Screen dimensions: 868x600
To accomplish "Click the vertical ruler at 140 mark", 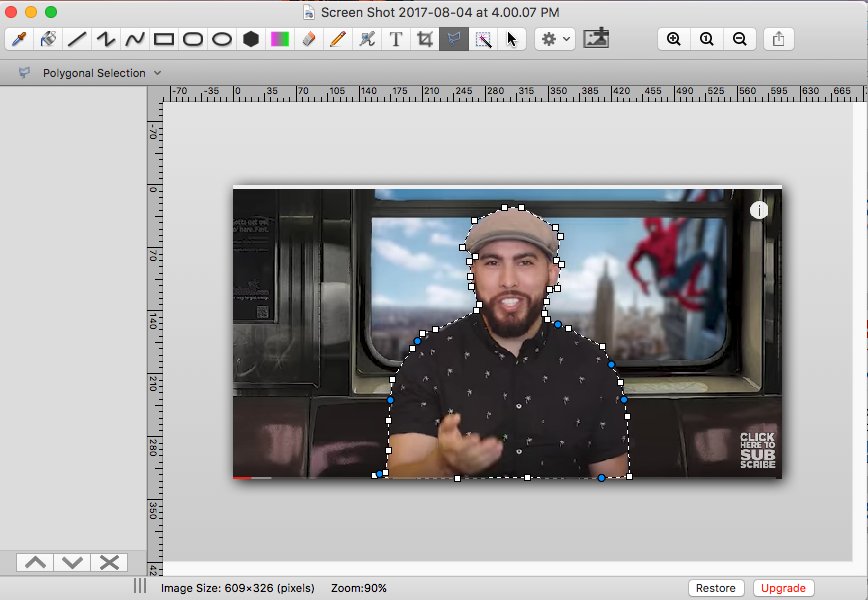I will pos(153,321).
